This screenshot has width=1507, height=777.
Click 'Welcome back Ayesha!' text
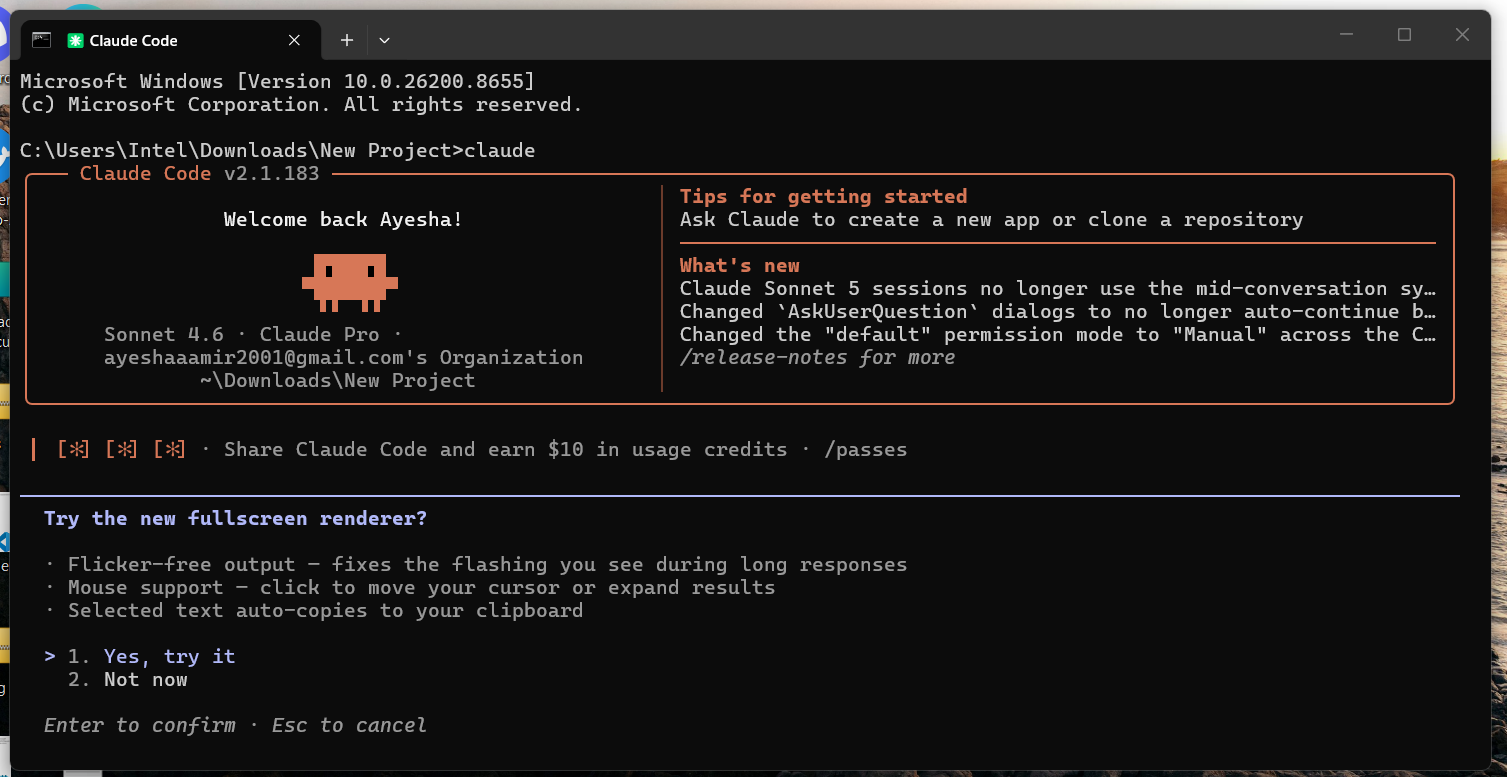[343, 219]
